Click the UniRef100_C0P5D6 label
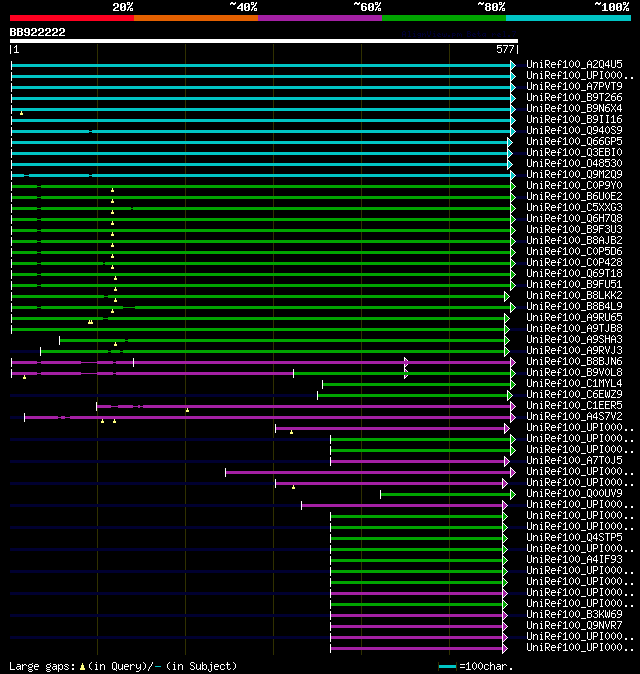640x674 pixels. 574,251
